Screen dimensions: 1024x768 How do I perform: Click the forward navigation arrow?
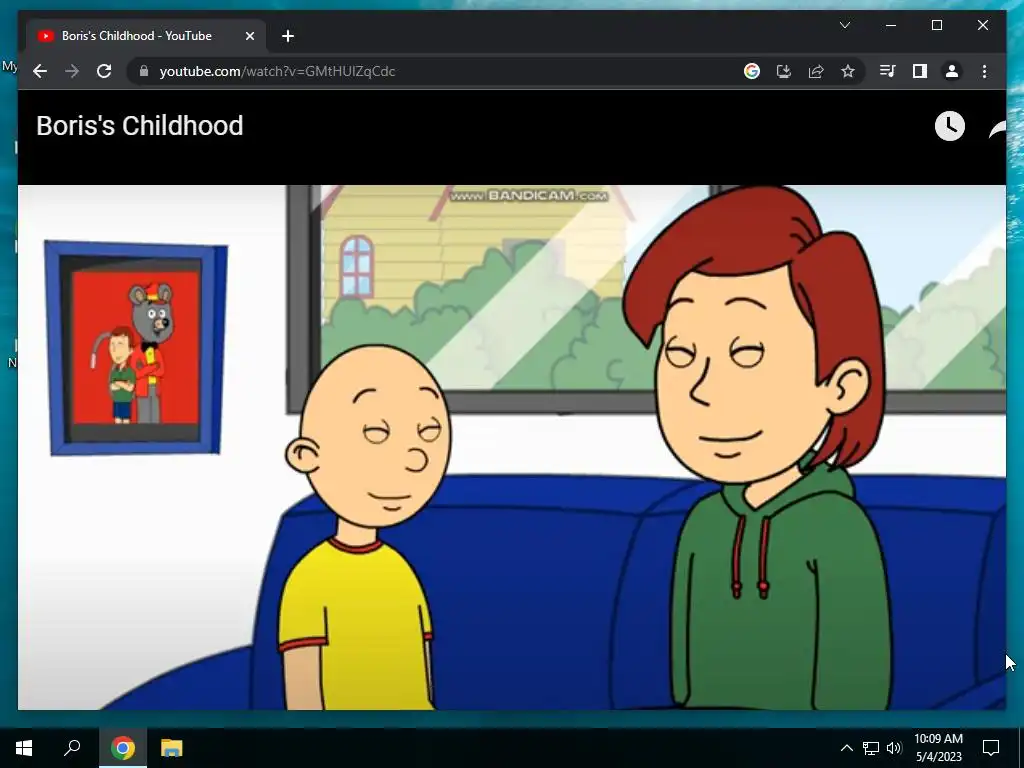click(x=72, y=71)
